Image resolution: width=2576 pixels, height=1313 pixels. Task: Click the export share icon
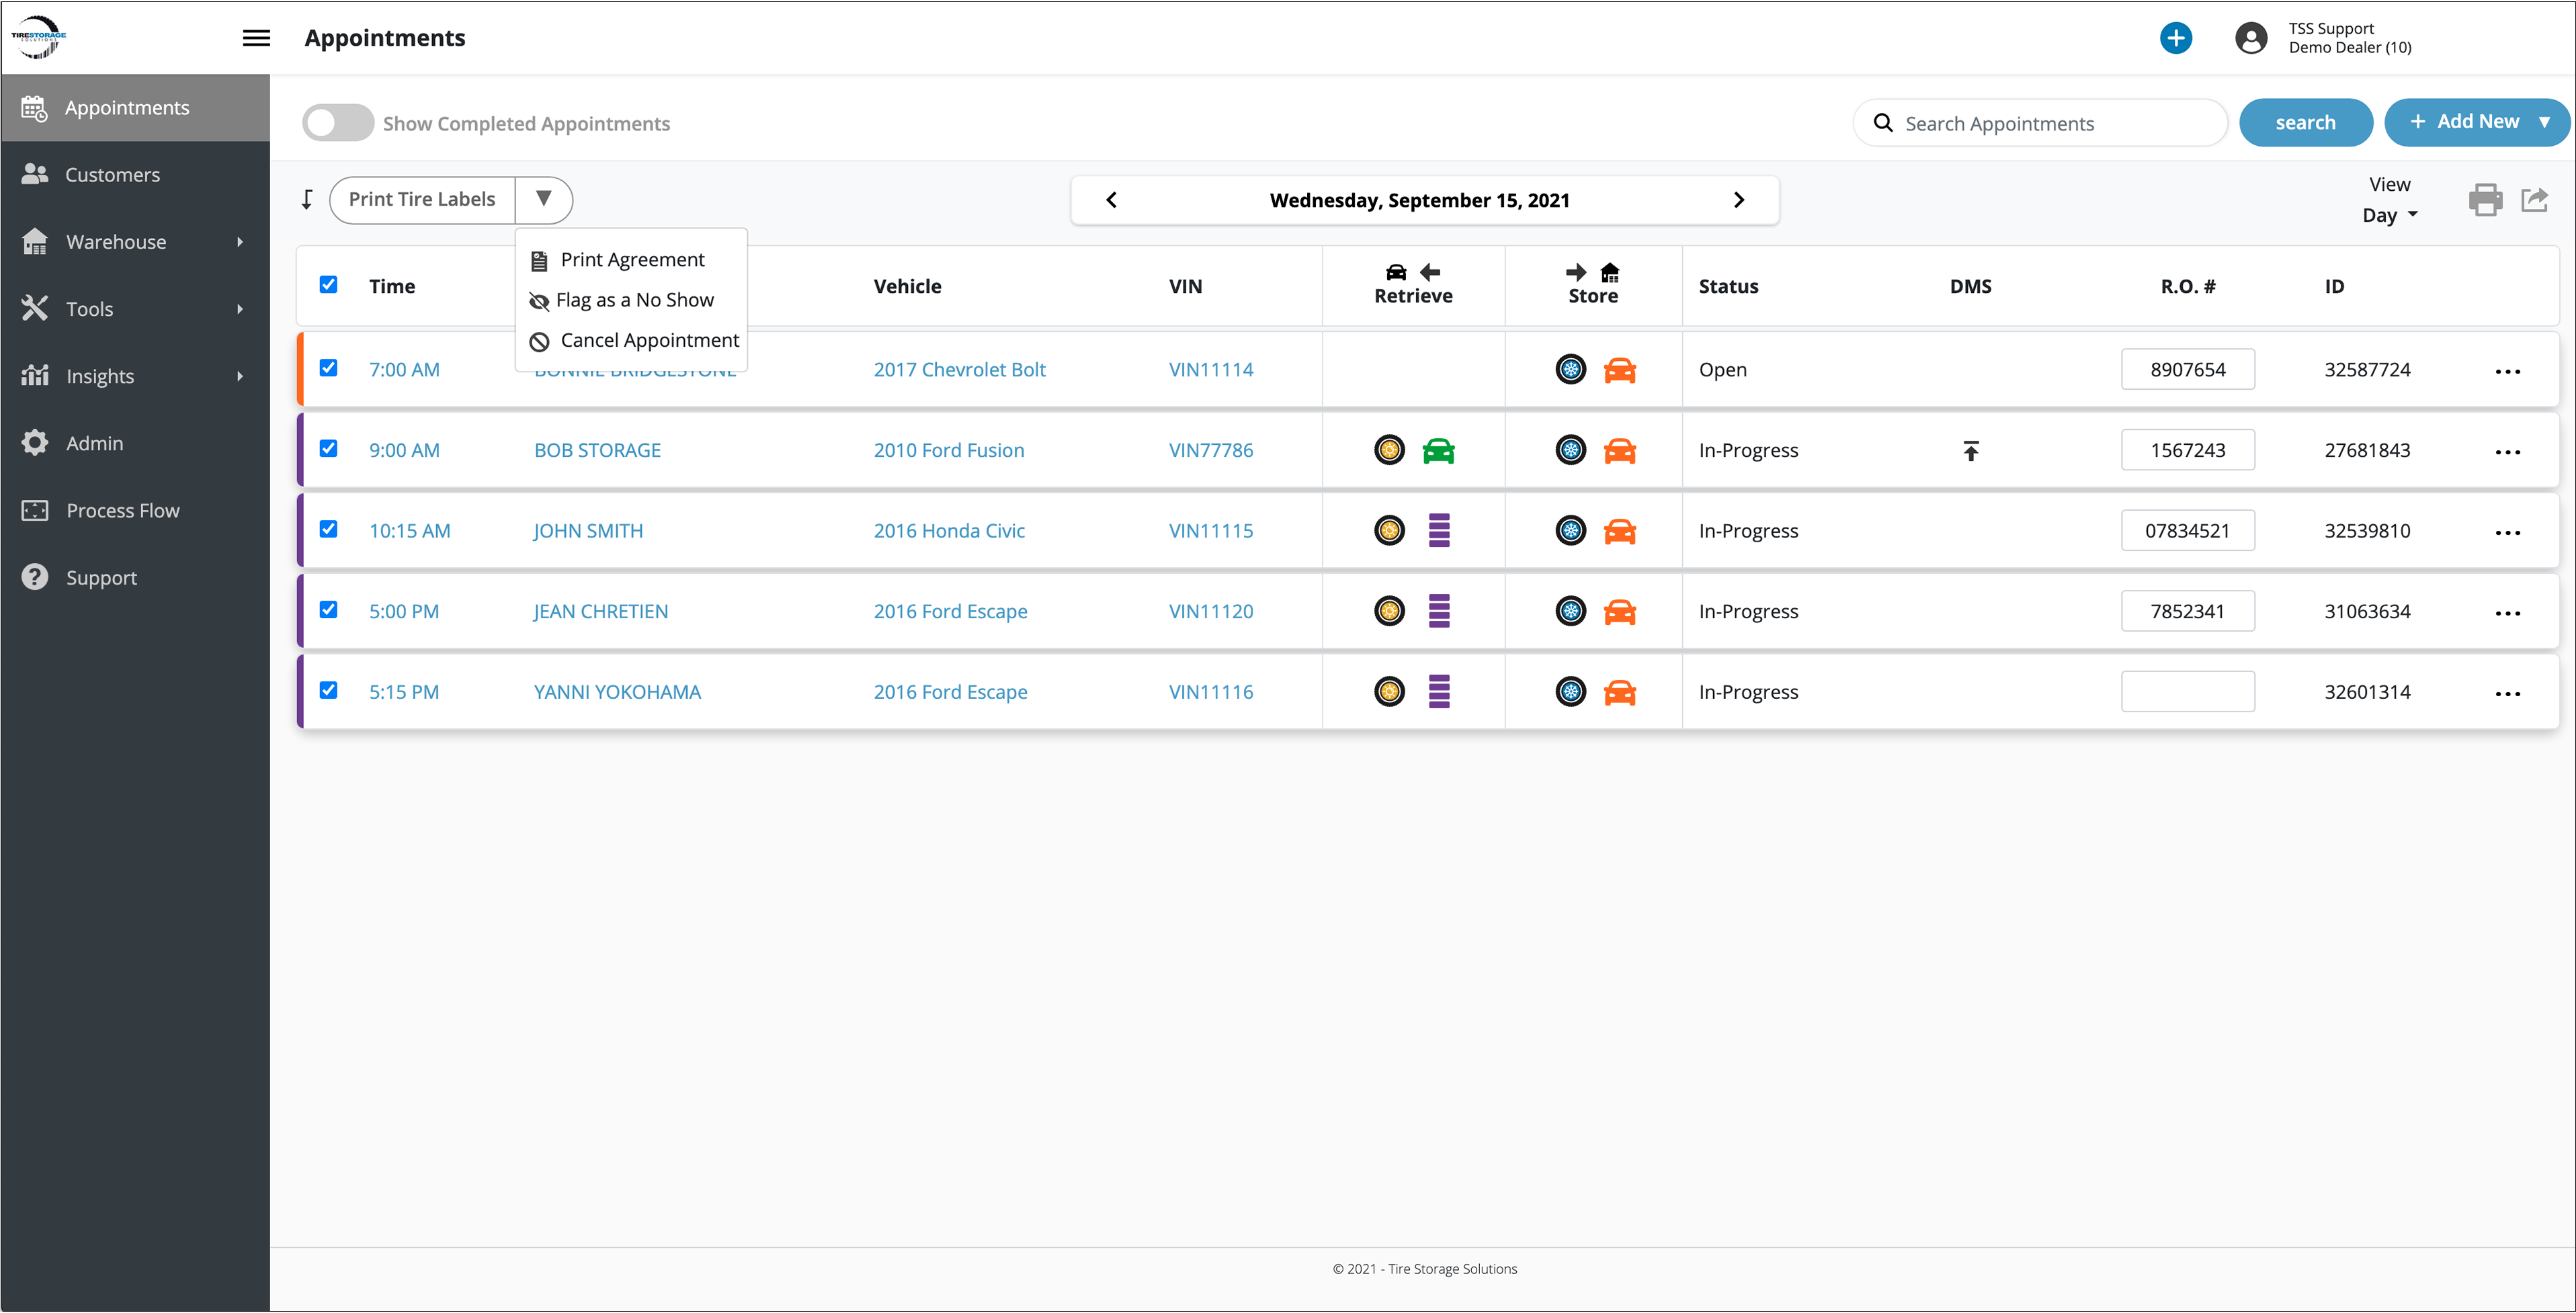coord(2534,200)
